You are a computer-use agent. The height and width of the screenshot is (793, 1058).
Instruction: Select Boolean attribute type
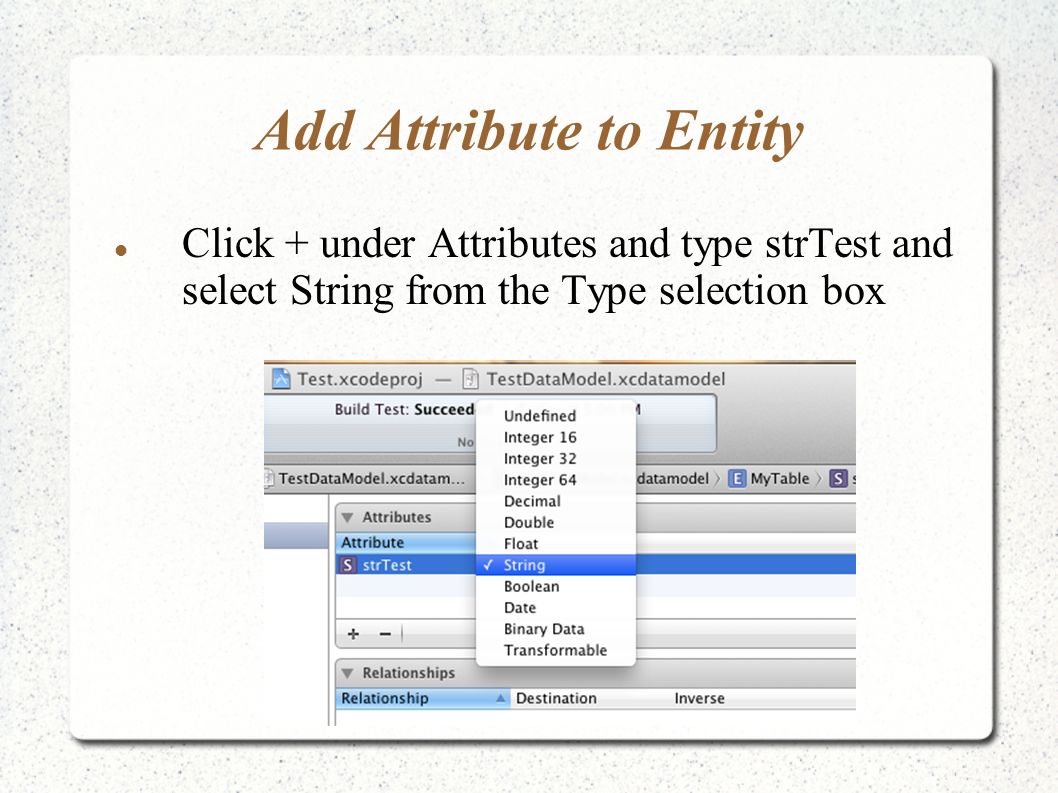(x=556, y=586)
